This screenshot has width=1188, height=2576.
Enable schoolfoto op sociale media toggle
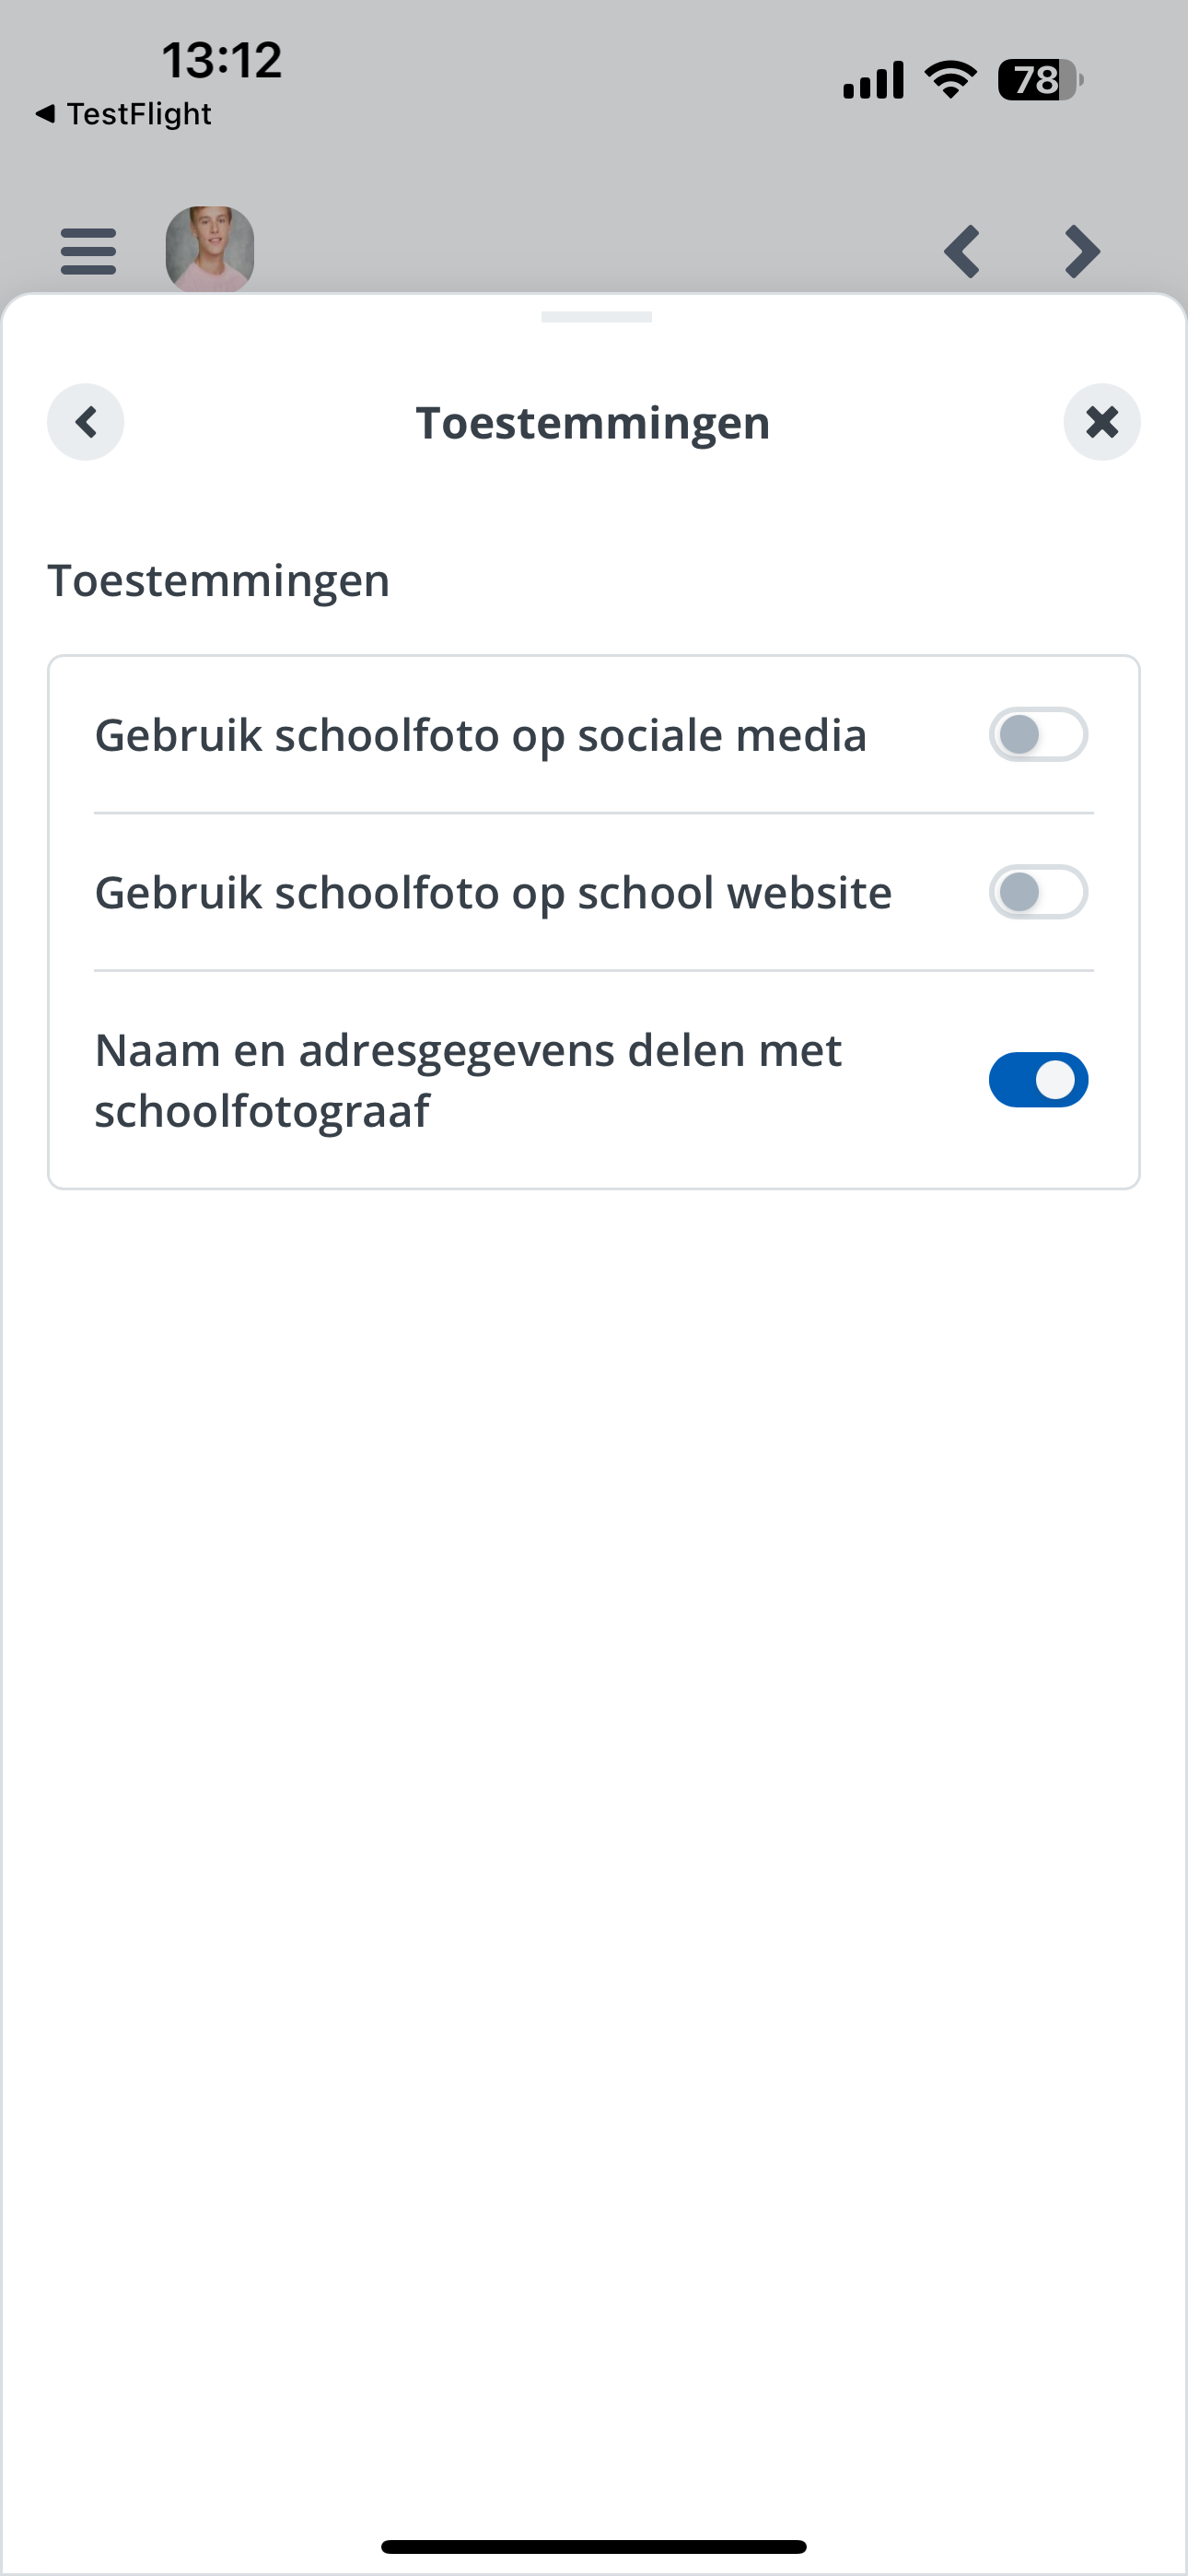(x=1038, y=735)
